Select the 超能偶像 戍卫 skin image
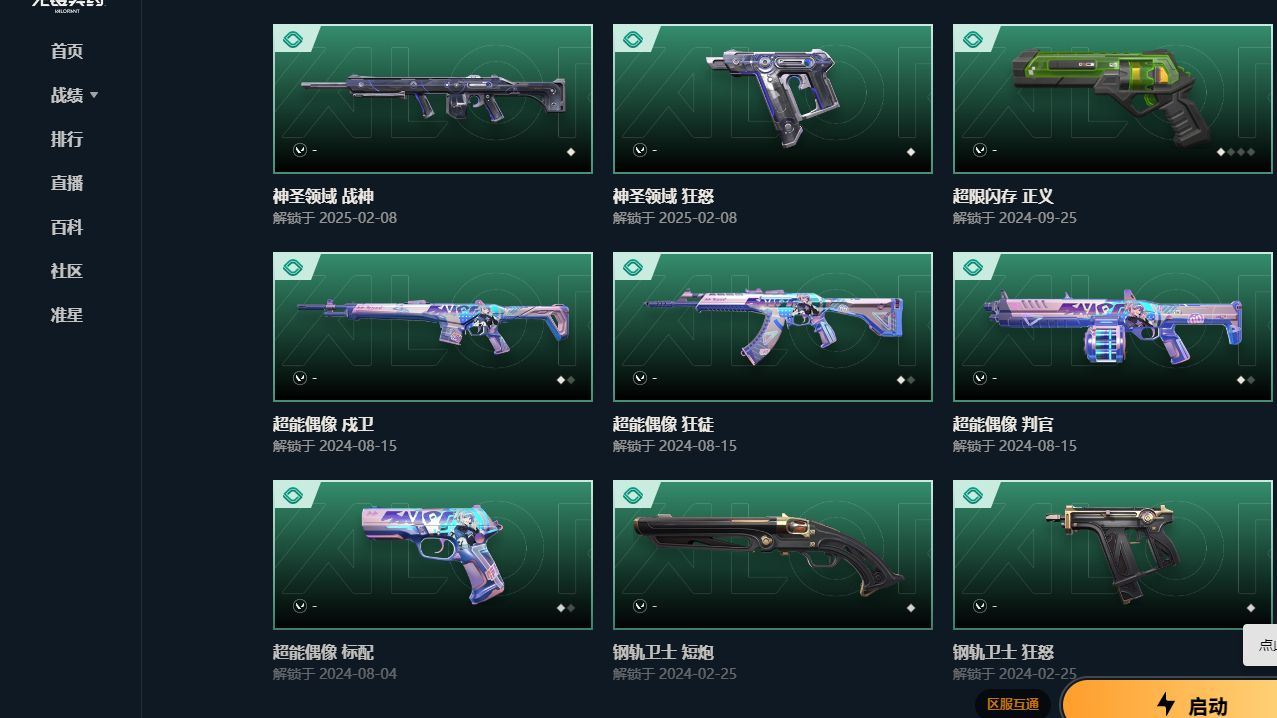The height and width of the screenshot is (718, 1277). [x=433, y=327]
